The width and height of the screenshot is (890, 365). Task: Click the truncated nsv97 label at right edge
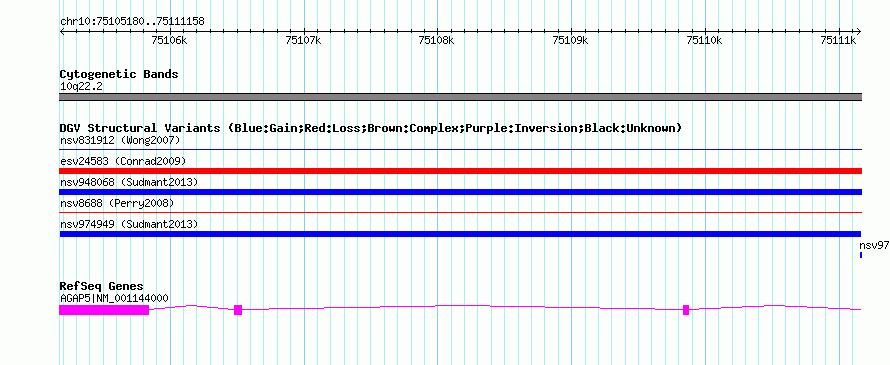click(x=874, y=245)
